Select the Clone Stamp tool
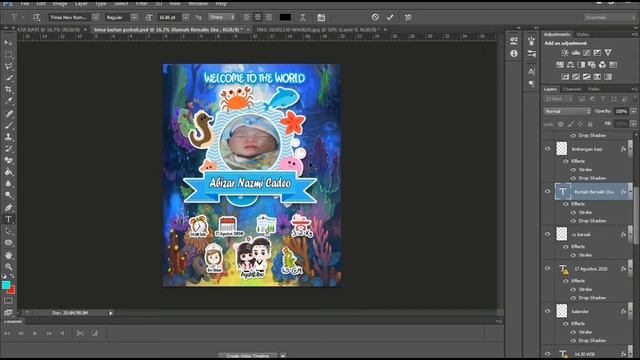Screen dimensions: 640x360 [8, 137]
